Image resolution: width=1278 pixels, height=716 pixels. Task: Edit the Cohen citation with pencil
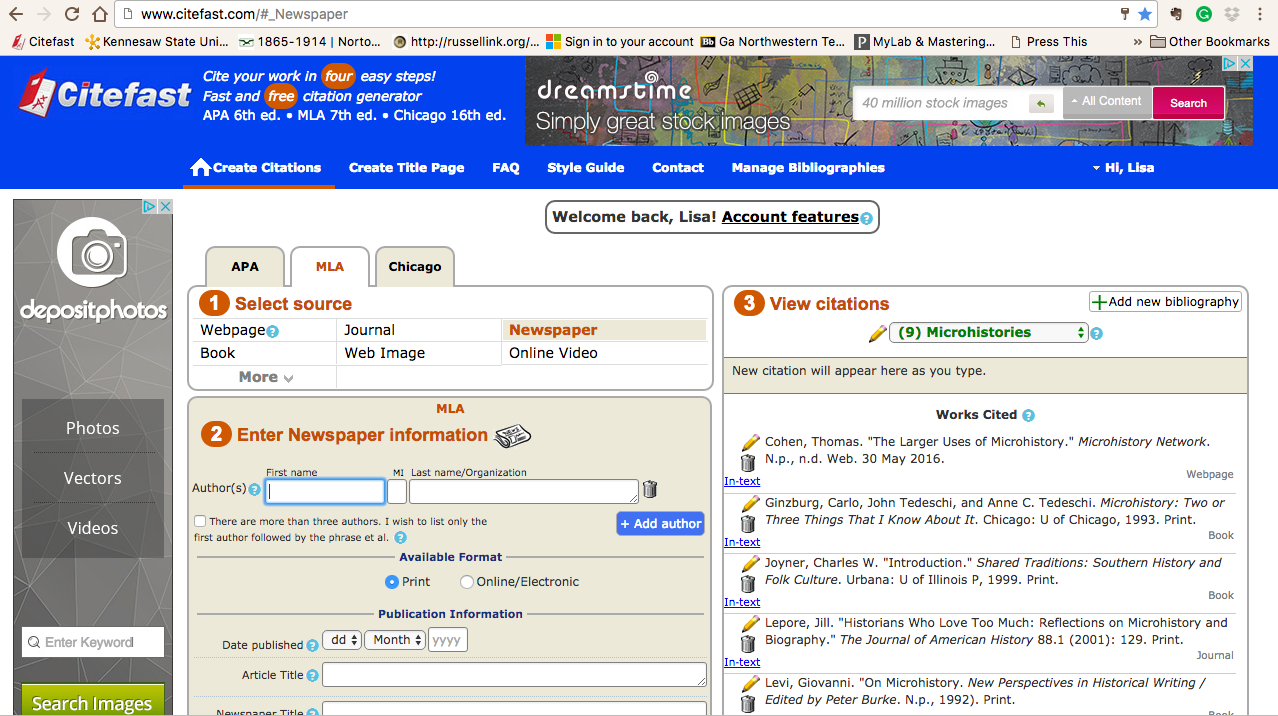(x=750, y=442)
